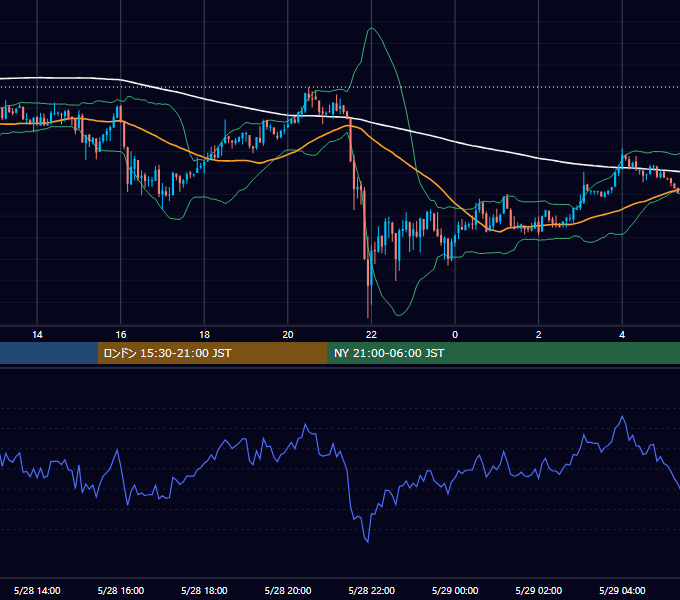Image resolution: width=680 pixels, height=600 pixels.
Task: Click the 5/28 14:00 time label
Action: 37,590
